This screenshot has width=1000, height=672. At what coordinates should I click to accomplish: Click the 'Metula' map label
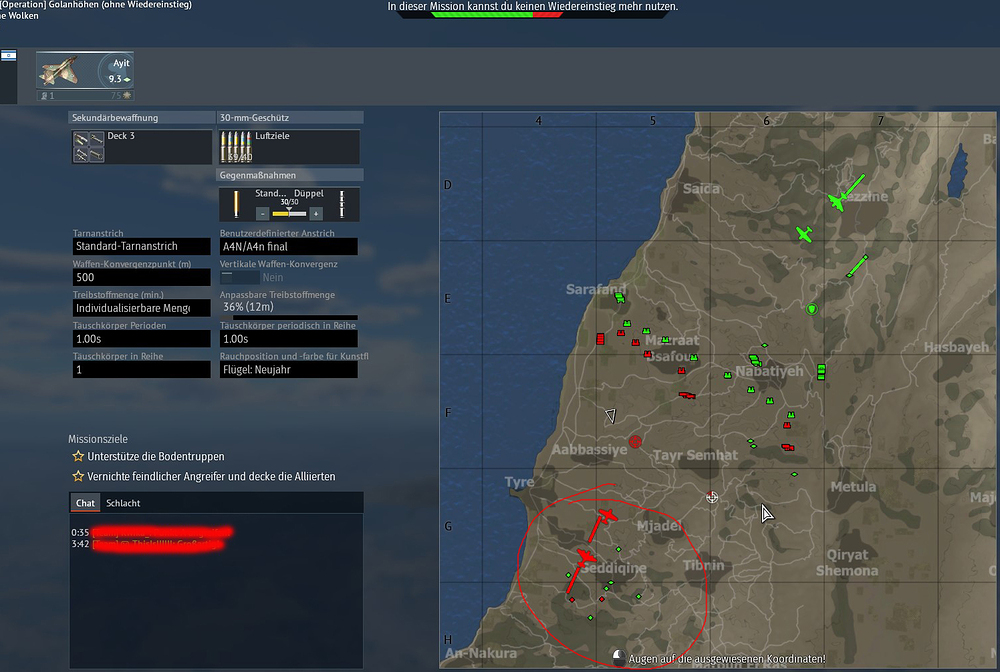coord(853,486)
